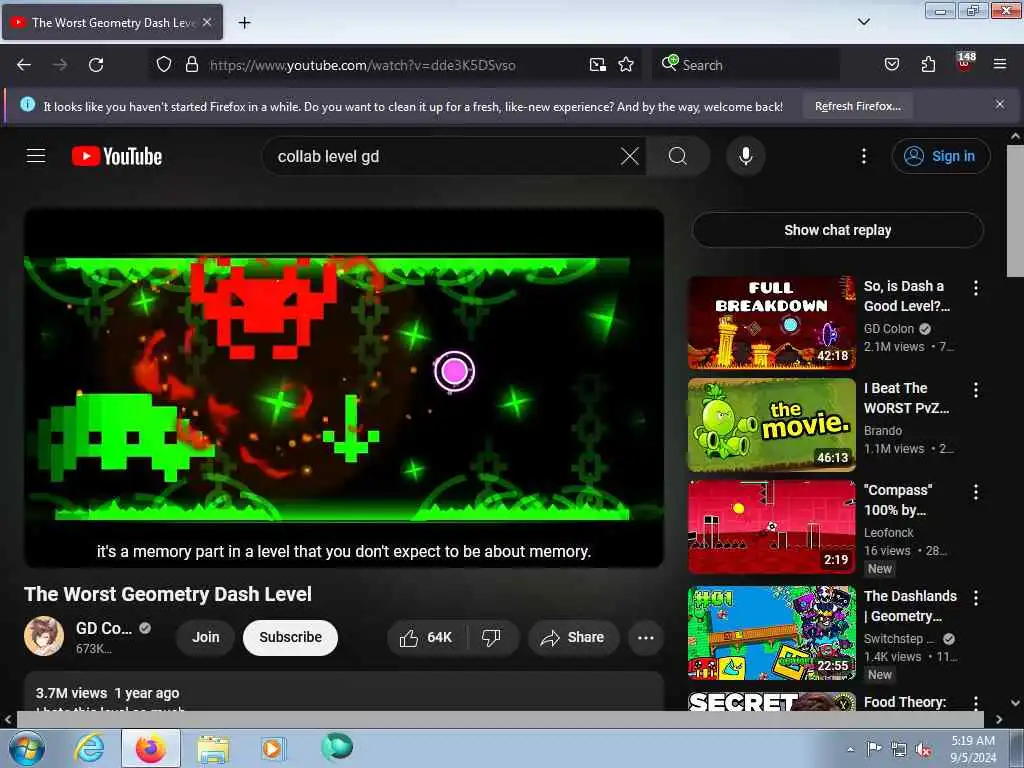Viewport: 1024px width, 768px height.
Task: Click the vertical page scrollbar
Action: point(1015,210)
